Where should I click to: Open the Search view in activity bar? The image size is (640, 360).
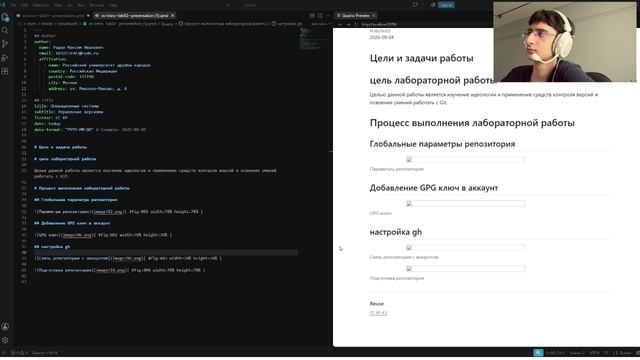pyautogui.click(x=5, y=31)
